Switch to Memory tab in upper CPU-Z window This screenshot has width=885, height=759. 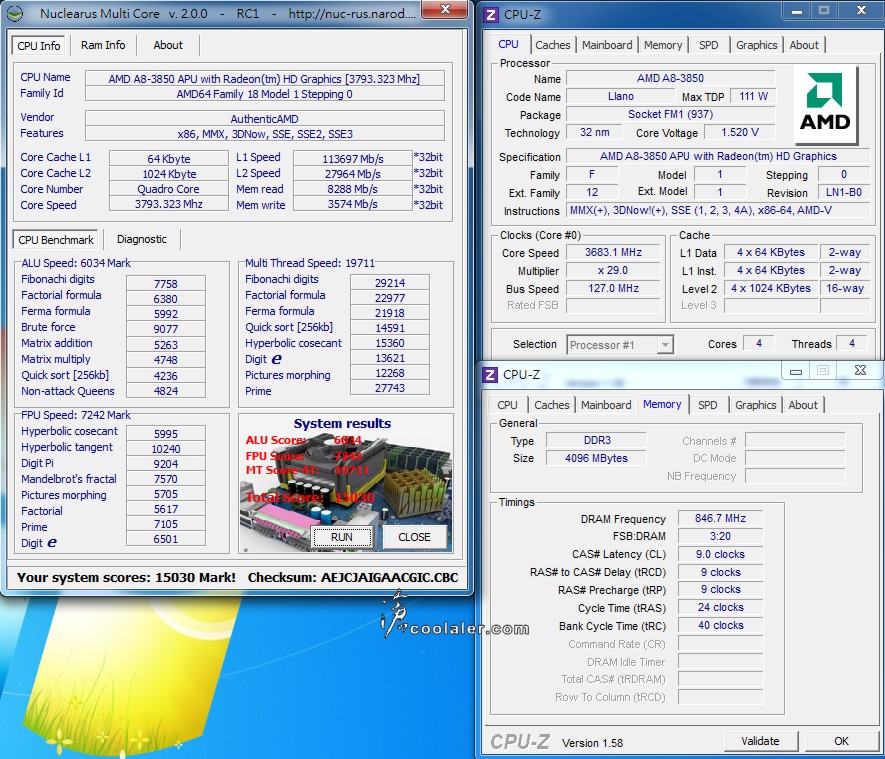point(663,45)
